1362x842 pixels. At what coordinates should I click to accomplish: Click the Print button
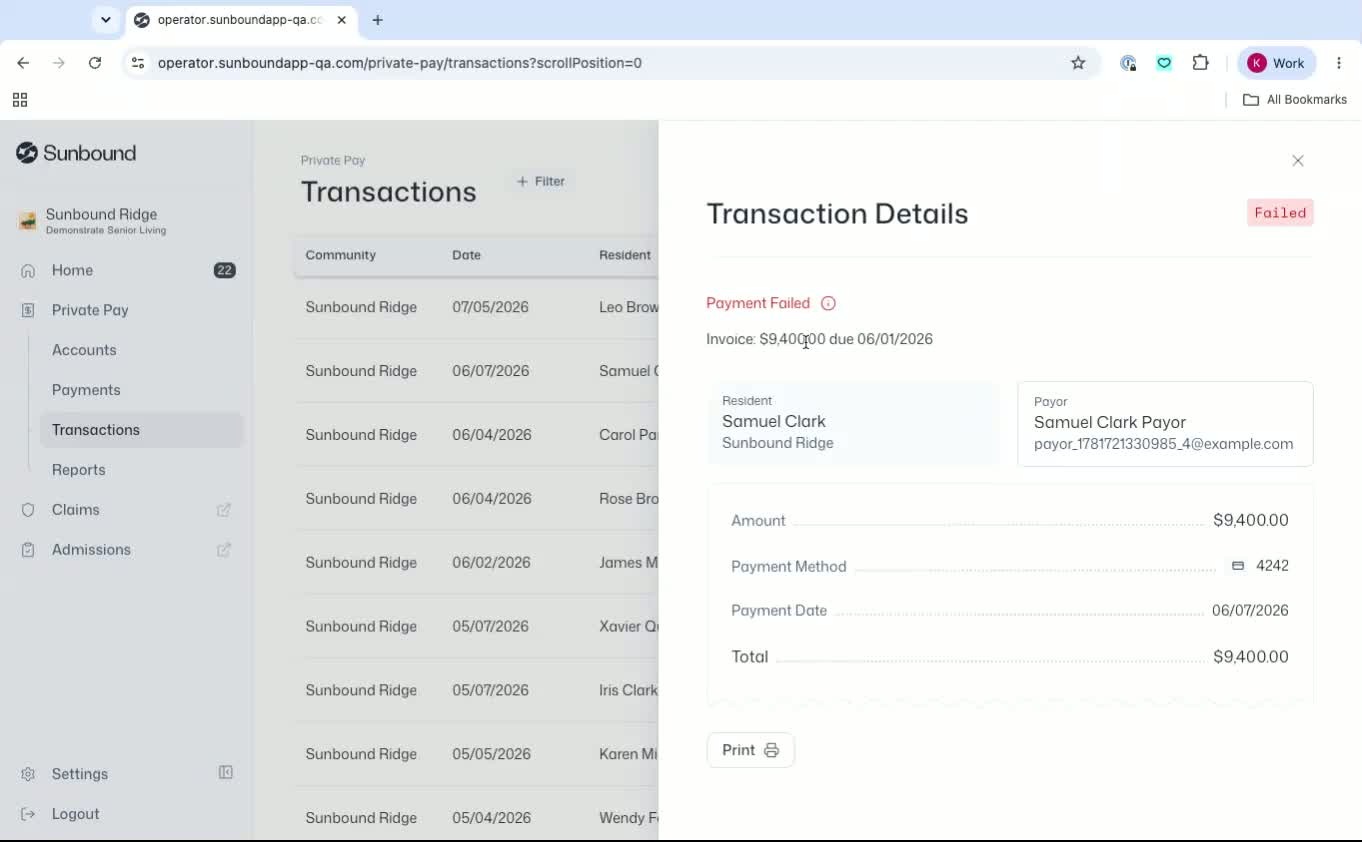pos(750,750)
